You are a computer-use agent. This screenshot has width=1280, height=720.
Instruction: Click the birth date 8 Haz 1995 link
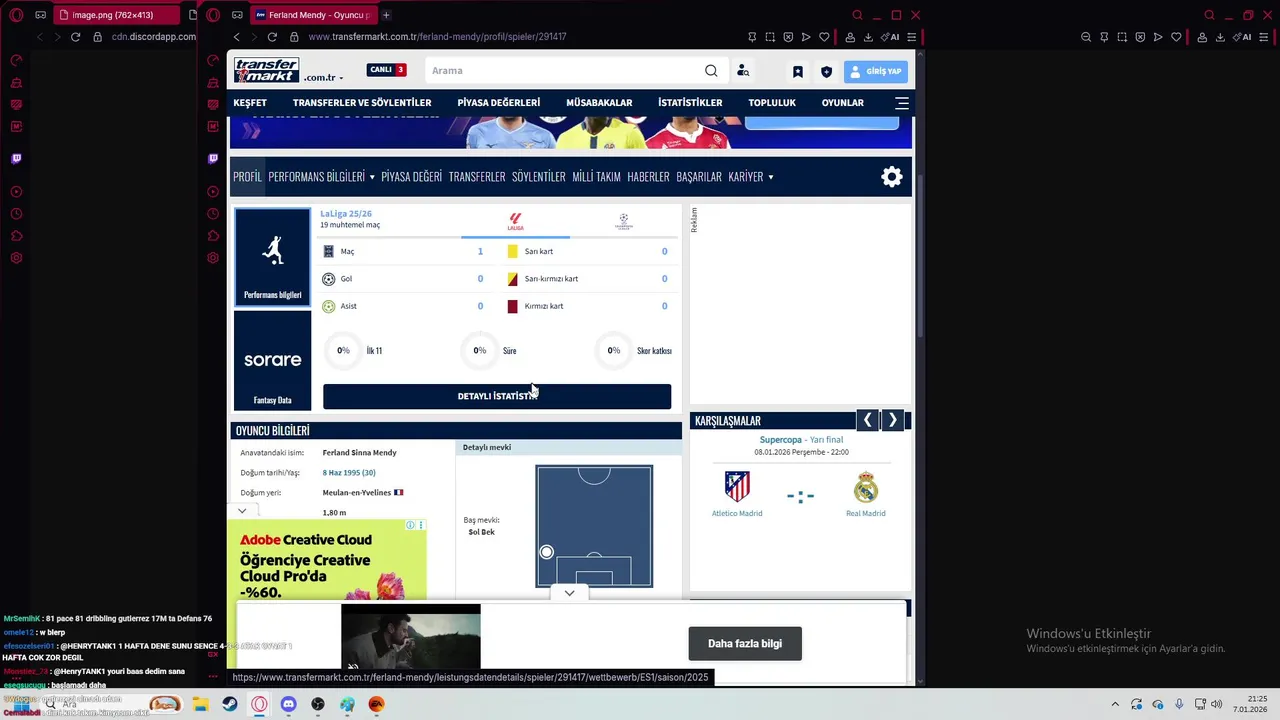[349, 472]
